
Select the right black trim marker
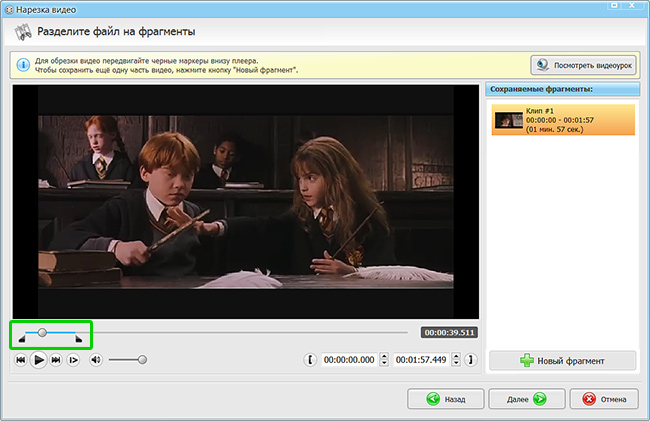click(78, 339)
